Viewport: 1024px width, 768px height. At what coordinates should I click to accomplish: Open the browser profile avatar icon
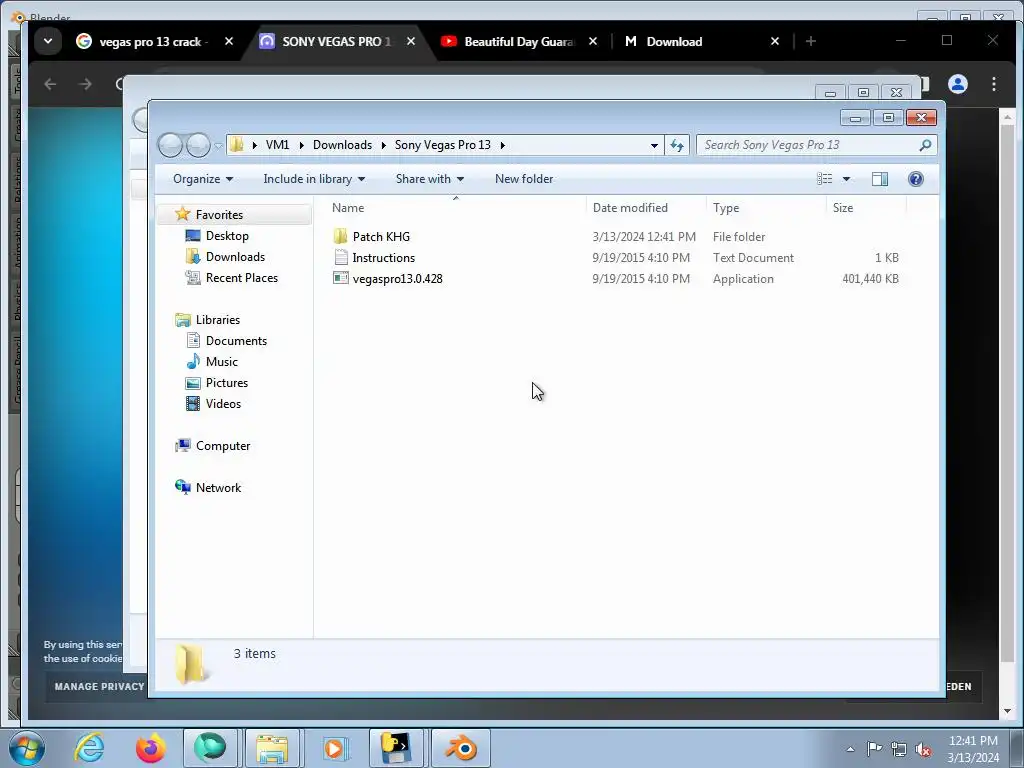tap(958, 84)
